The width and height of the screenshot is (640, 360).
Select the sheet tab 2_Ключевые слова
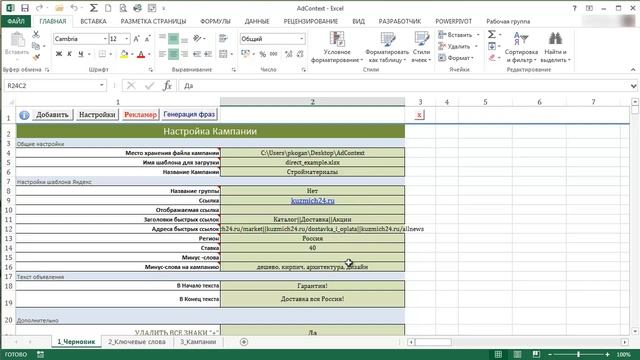pyautogui.click(x=137, y=342)
